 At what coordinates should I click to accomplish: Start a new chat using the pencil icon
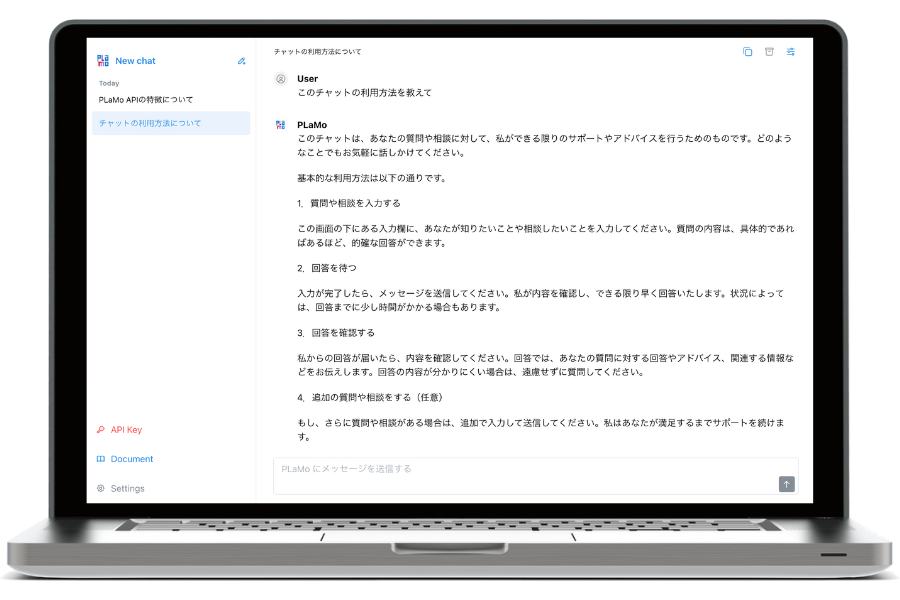[240, 60]
